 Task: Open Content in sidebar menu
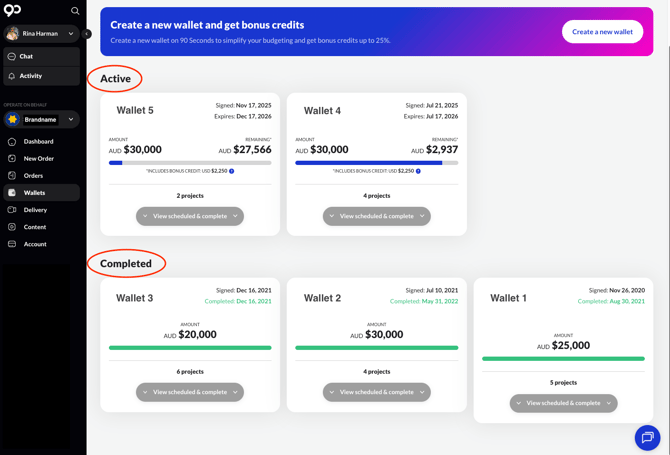click(x=35, y=227)
